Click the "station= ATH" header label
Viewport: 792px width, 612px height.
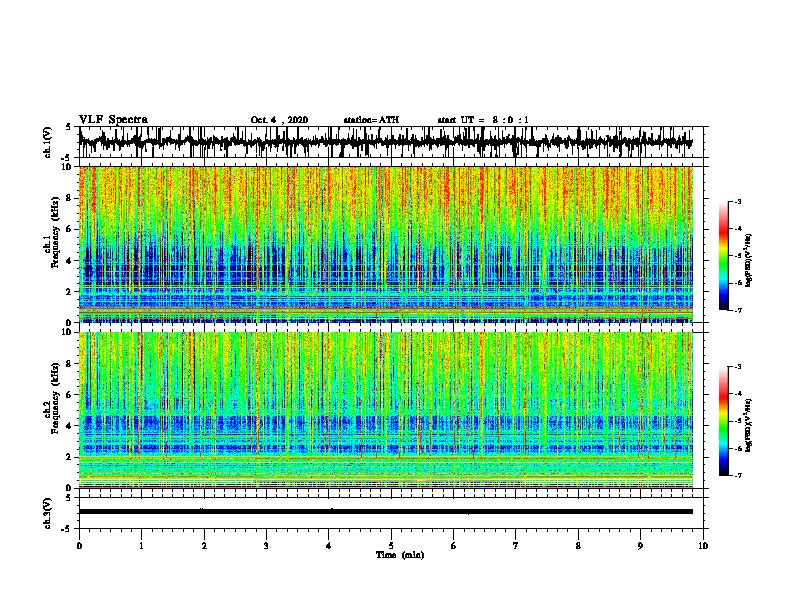coord(371,120)
